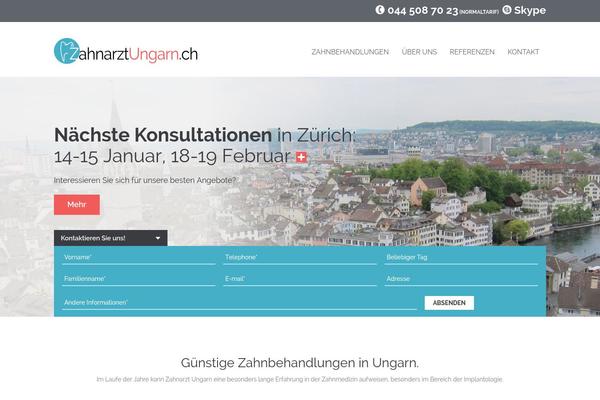This screenshot has height=400, width=600.
Task: Click the Vorname input field
Action: click(x=139, y=258)
